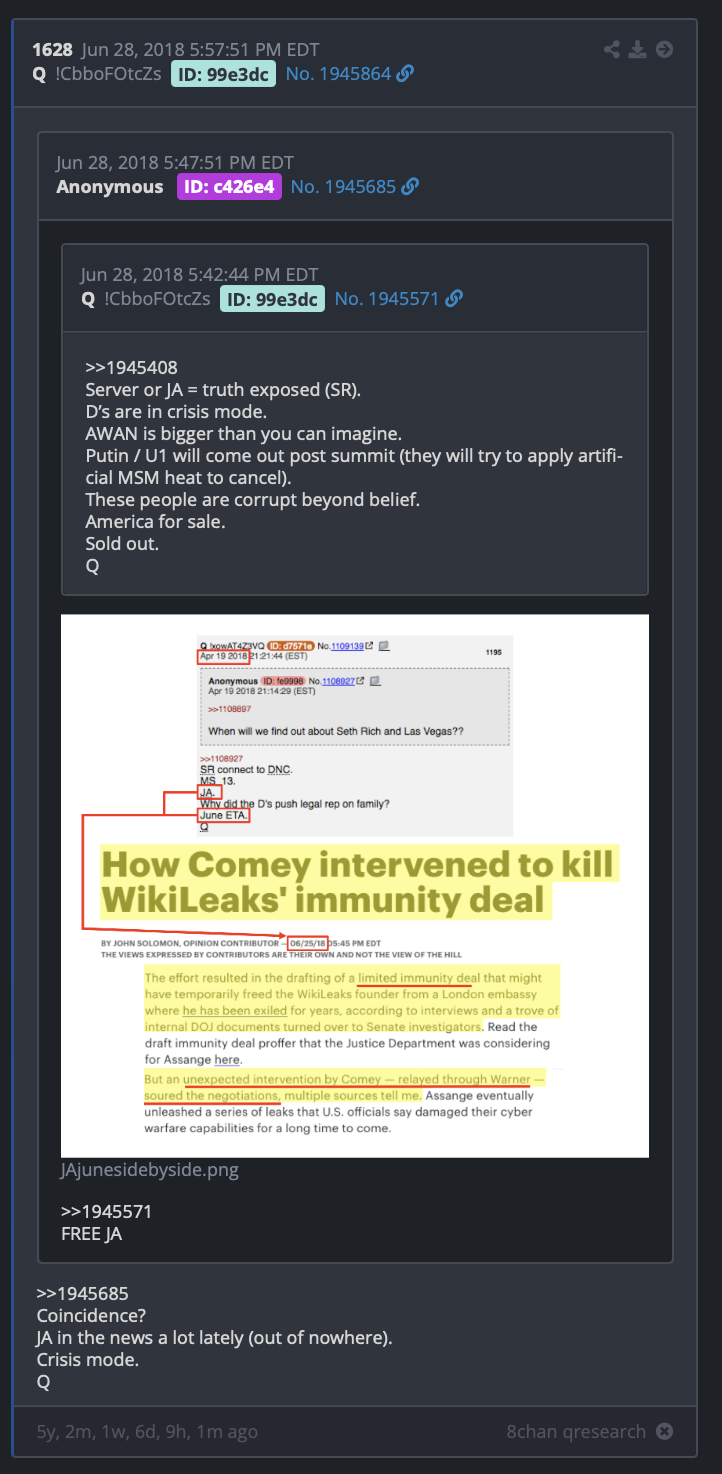Follow the >>1945571 reply reference
This screenshot has width=722, height=1474.
click(x=106, y=1212)
